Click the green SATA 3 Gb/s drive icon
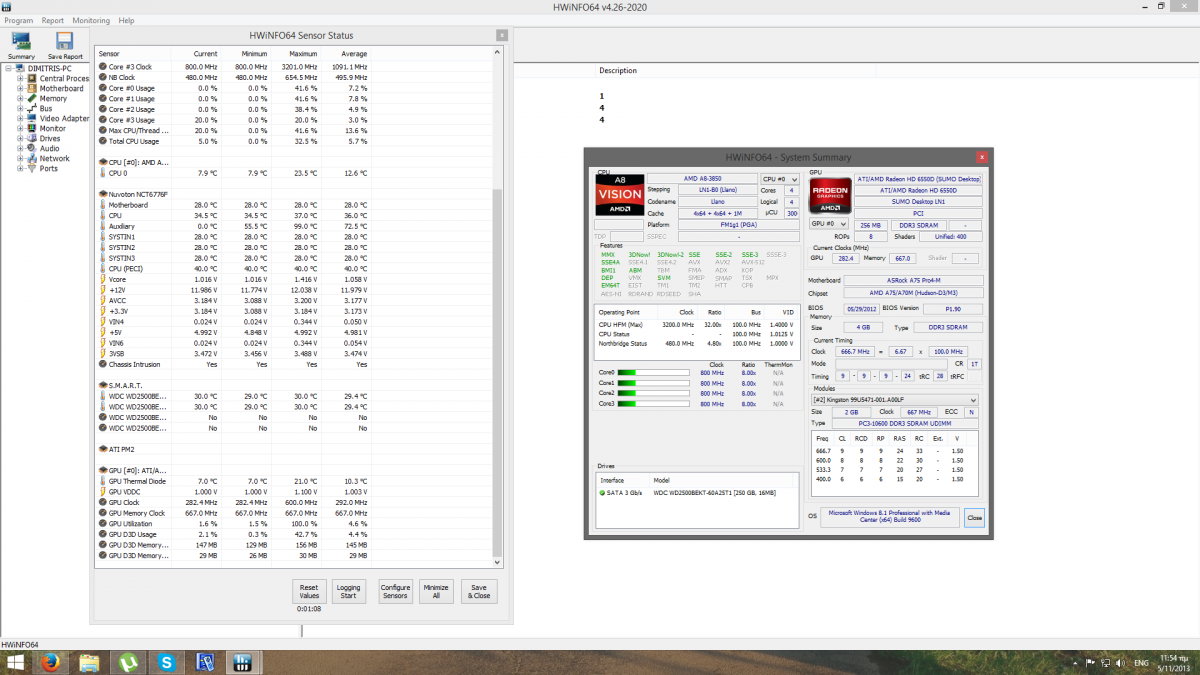 pyautogui.click(x=602, y=493)
